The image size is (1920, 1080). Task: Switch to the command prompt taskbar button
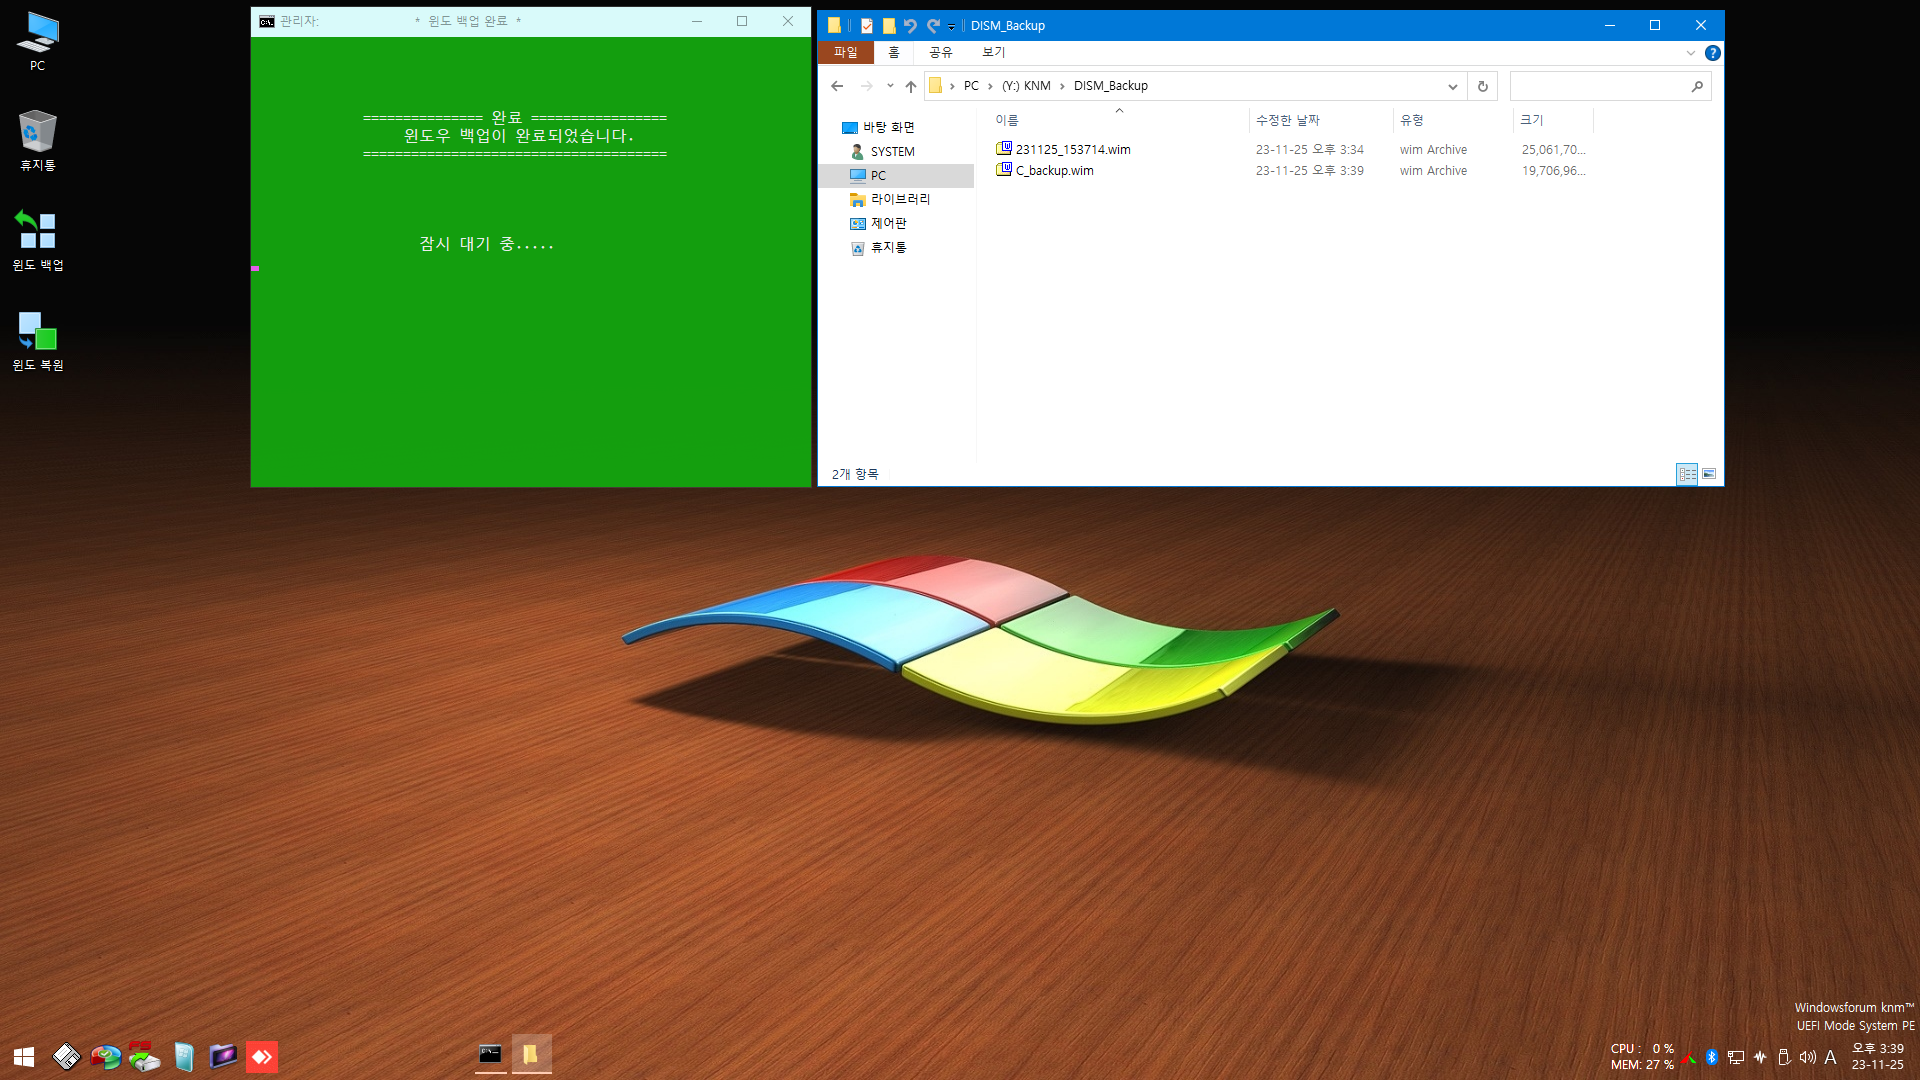tap(490, 1054)
